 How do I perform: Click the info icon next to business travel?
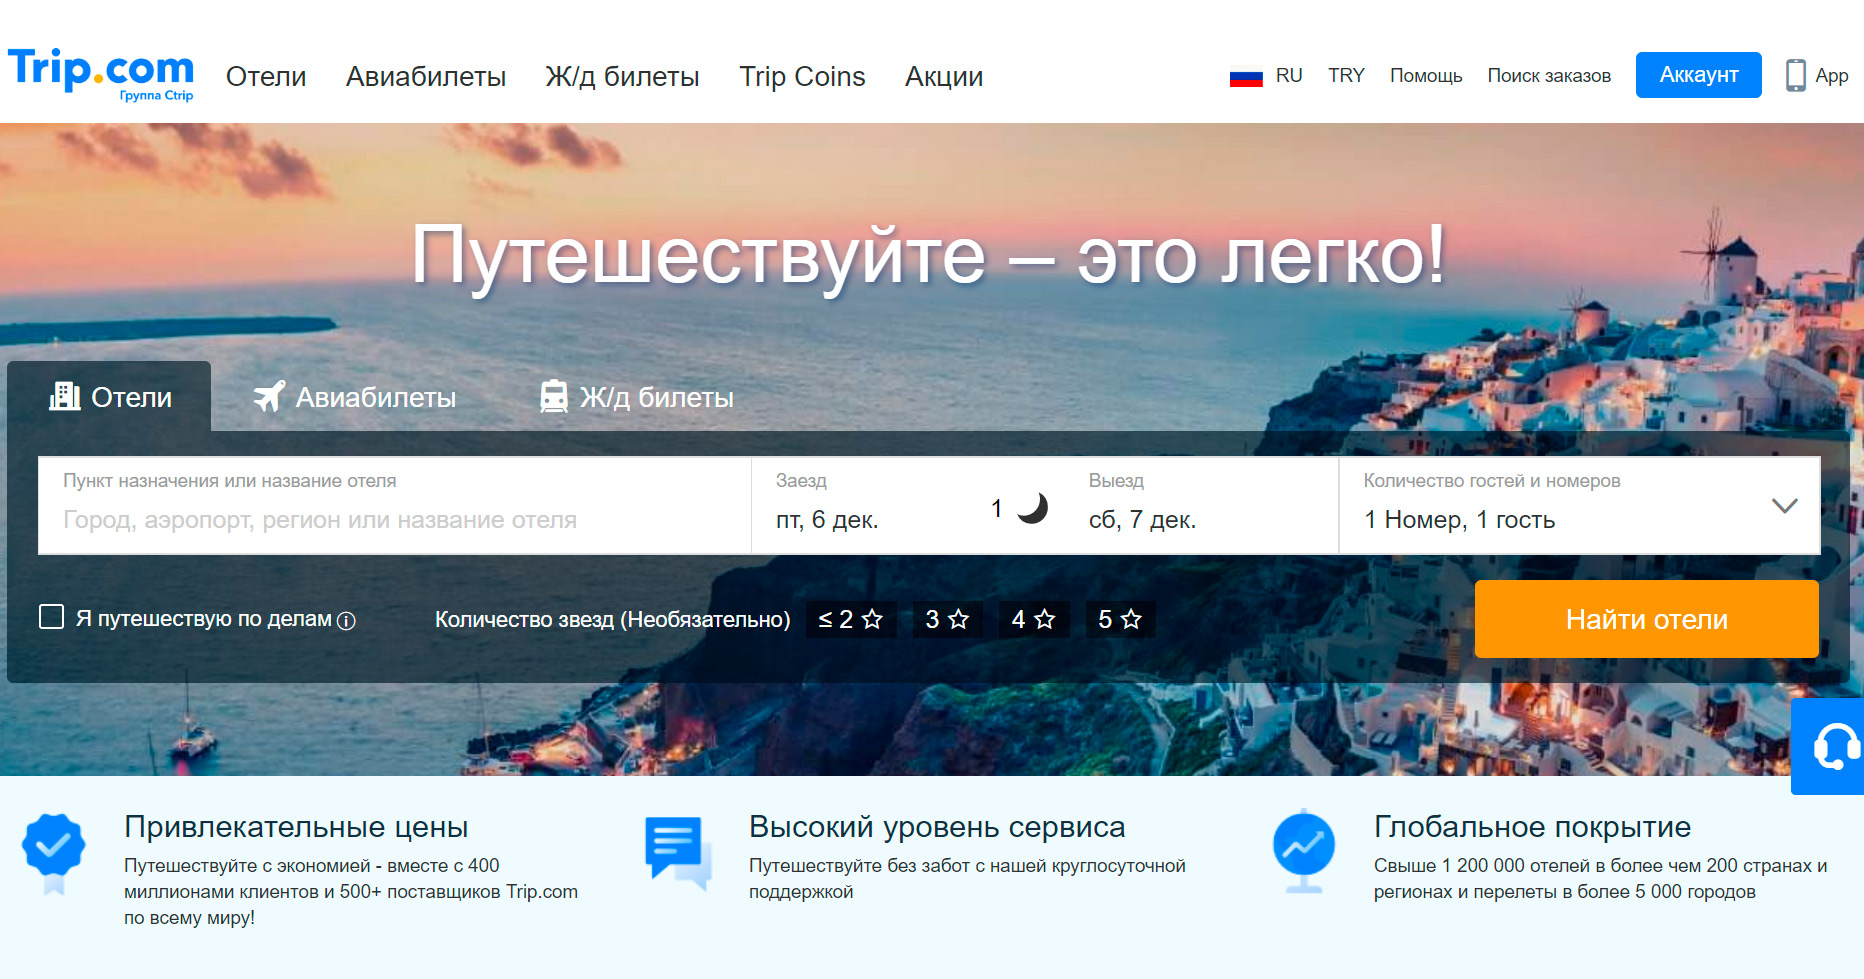tap(346, 621)
